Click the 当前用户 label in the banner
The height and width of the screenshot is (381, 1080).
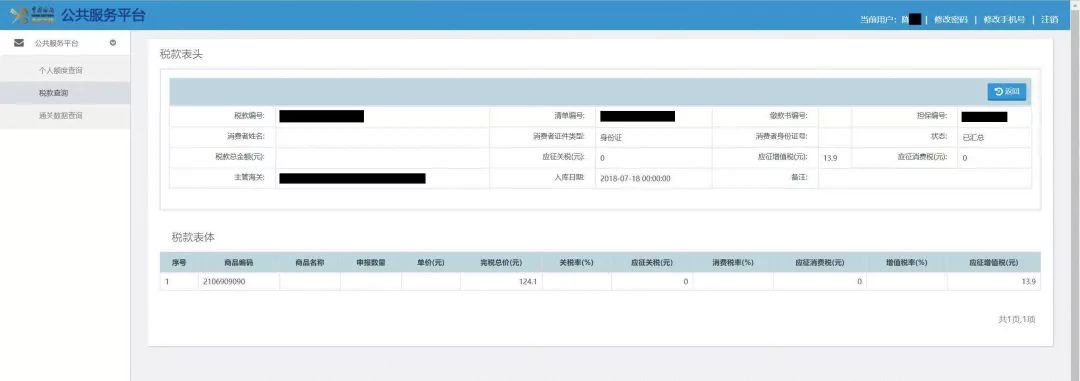pos(878,19)
